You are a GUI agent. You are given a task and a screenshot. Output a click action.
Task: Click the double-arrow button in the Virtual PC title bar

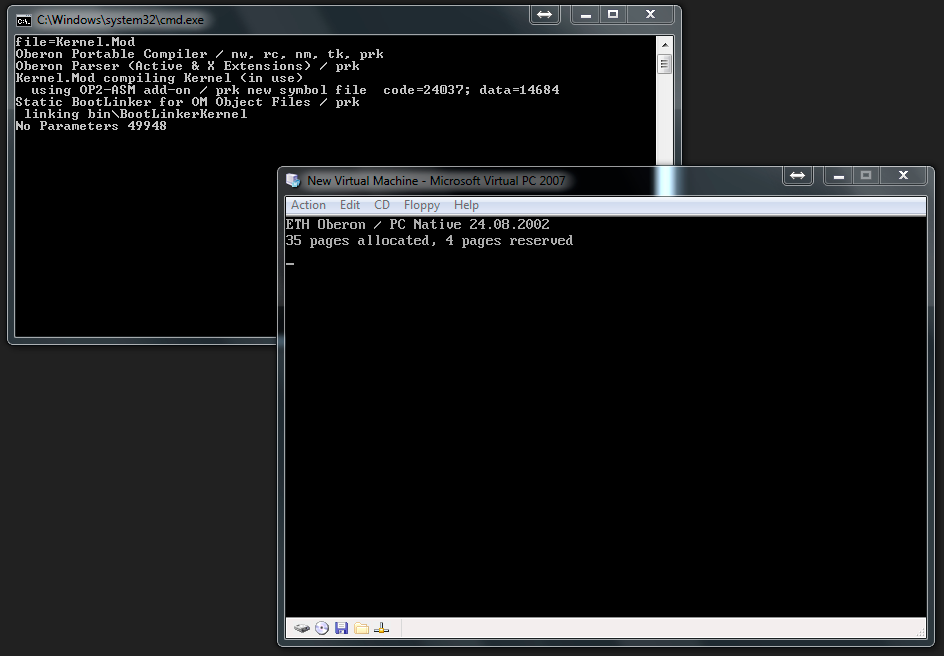point(798,175)
